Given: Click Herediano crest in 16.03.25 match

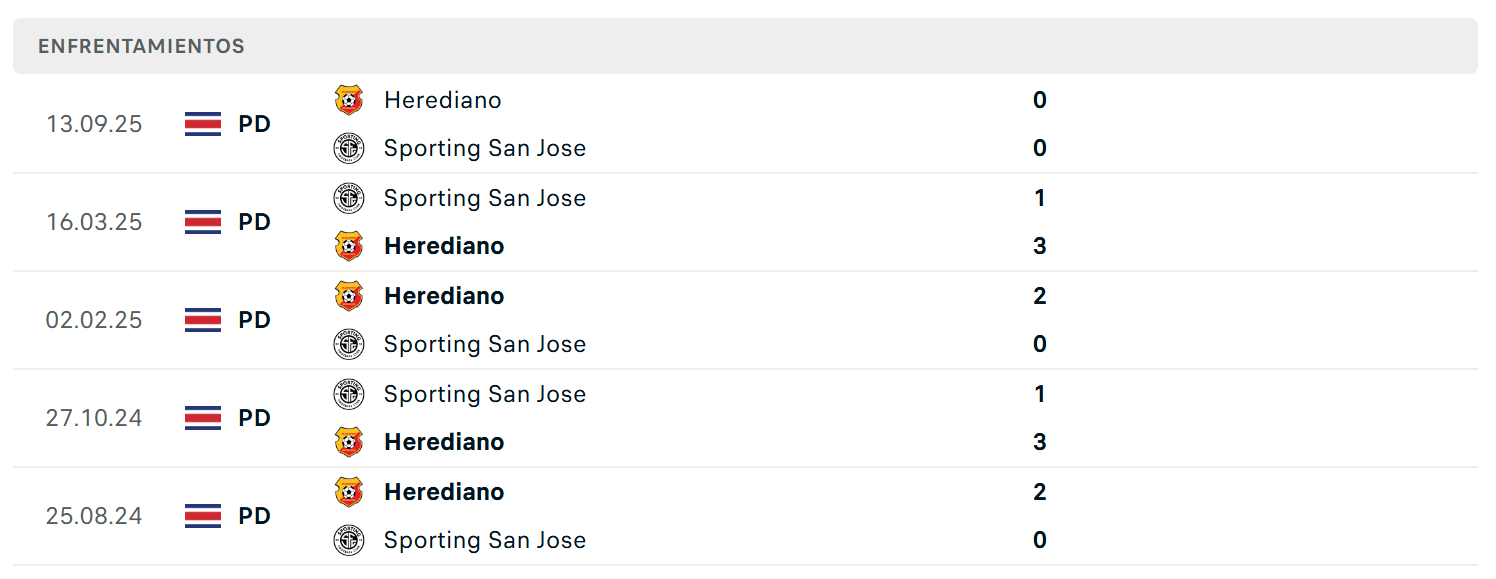Looking at the screenshot, I should 349,246.
